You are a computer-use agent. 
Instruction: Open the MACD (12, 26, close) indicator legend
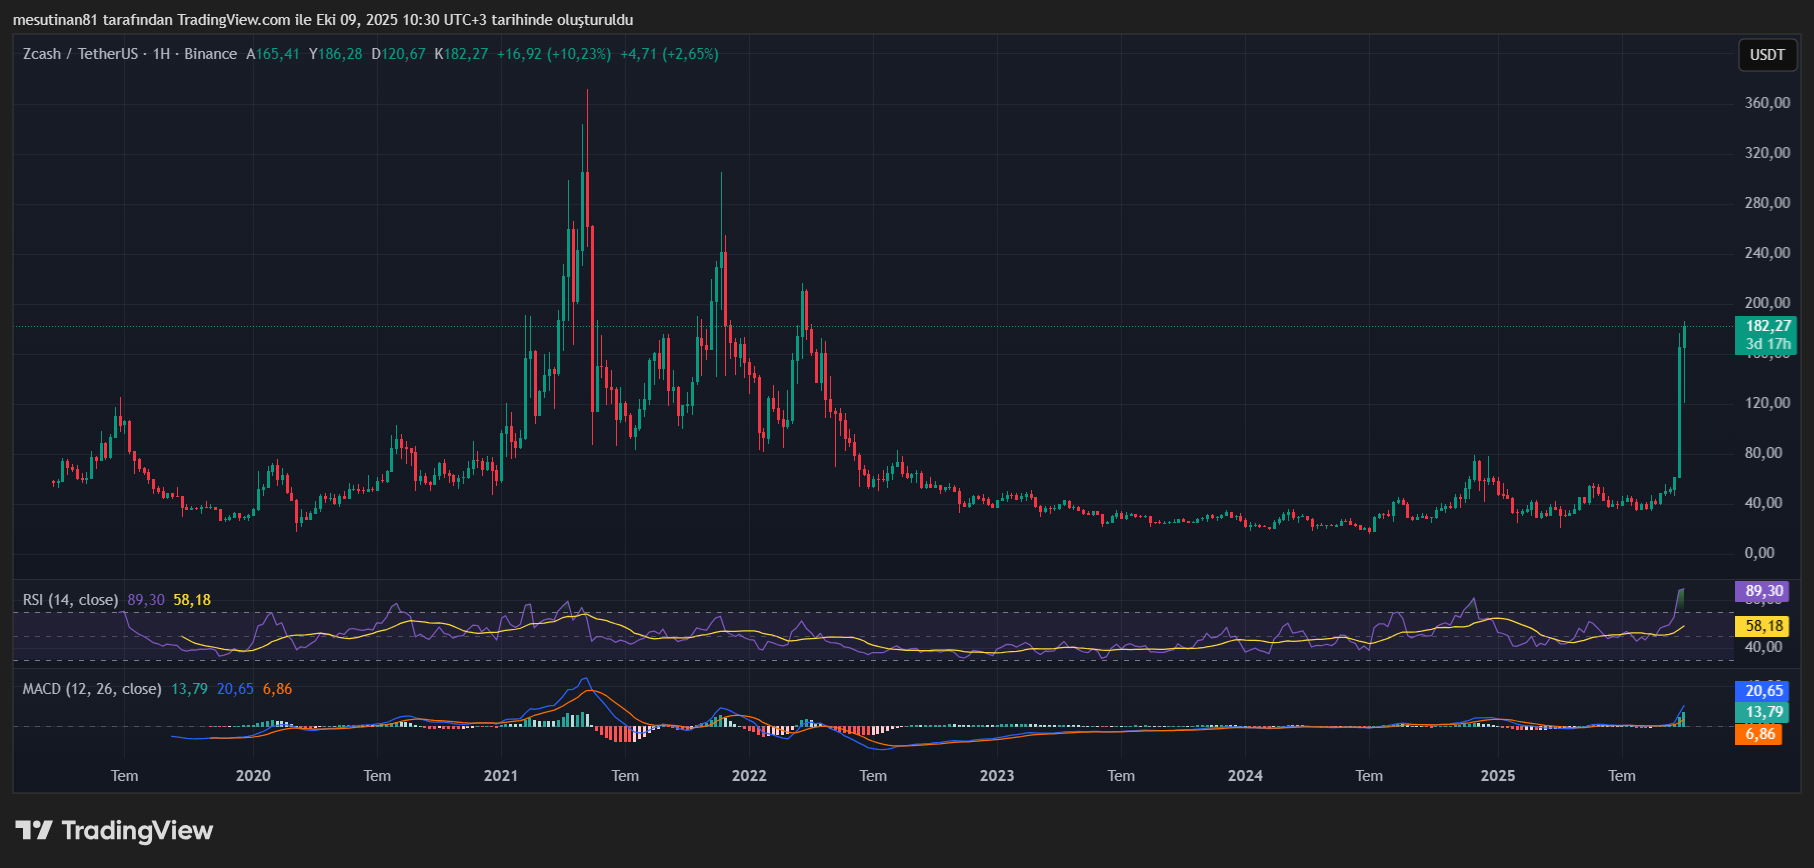[x=92, y=689]
